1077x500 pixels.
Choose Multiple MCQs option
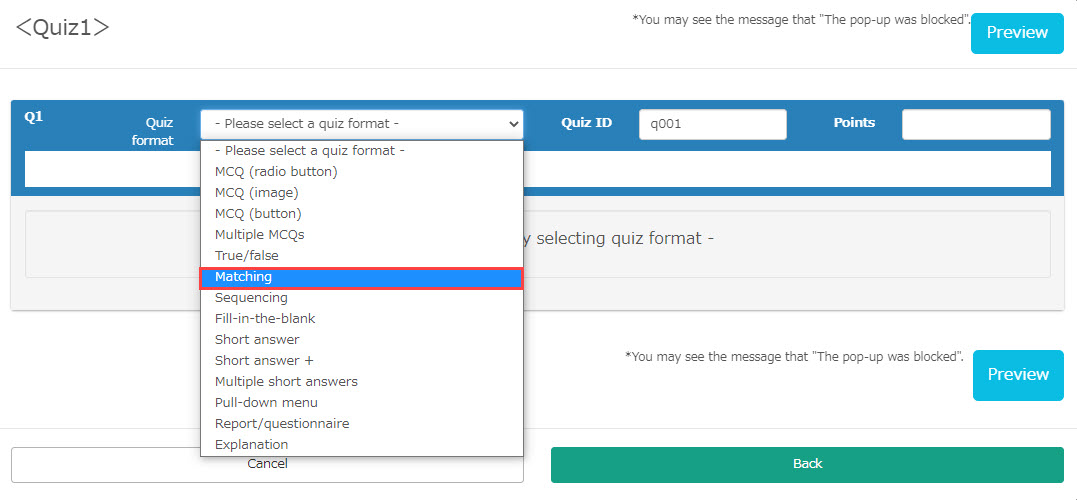click(361, 235)
